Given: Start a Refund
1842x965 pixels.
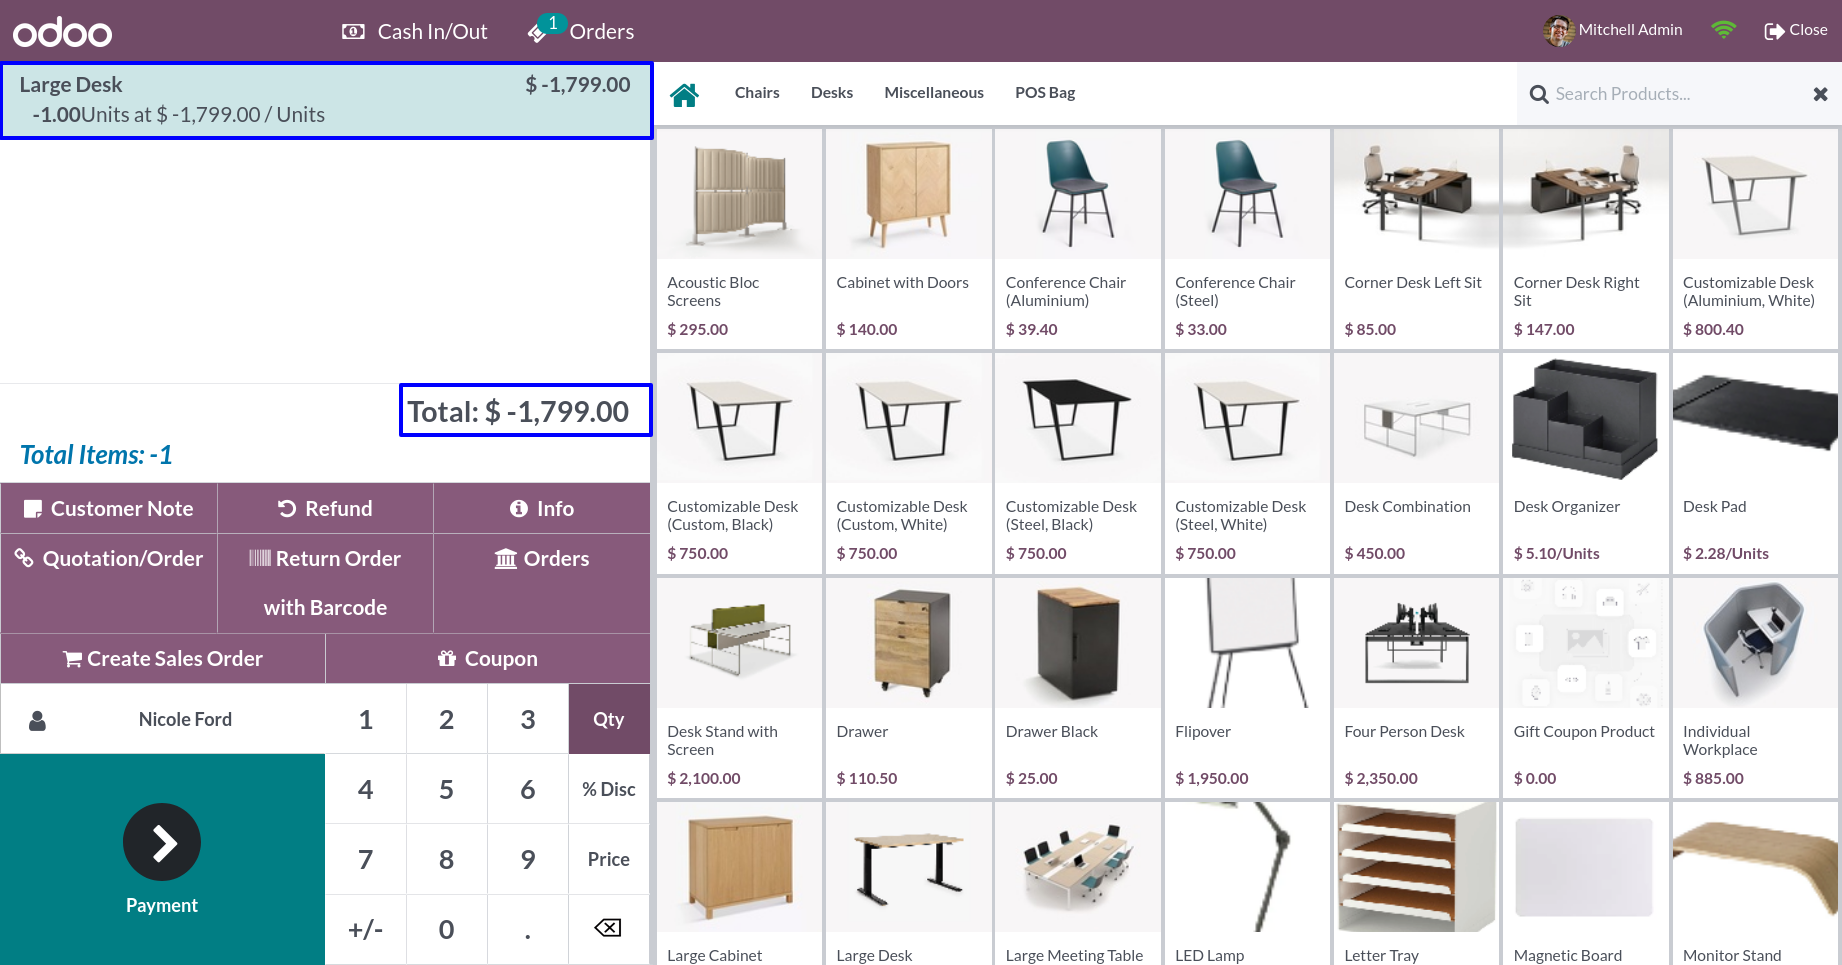Looking at the screenshot, I should click(x=325, y=509).
